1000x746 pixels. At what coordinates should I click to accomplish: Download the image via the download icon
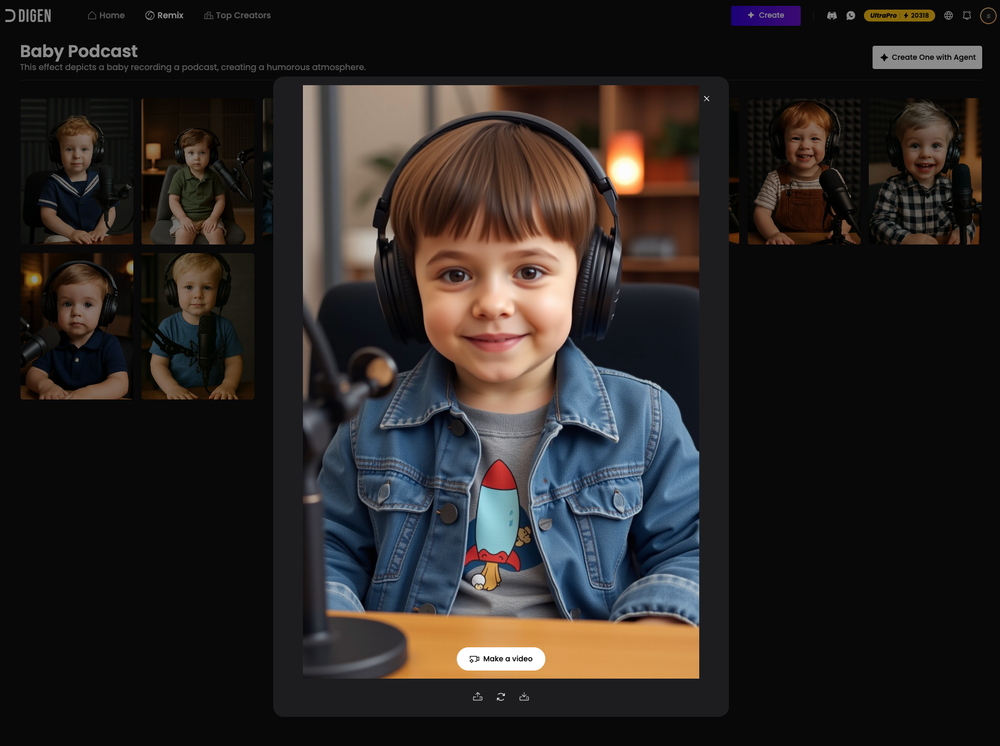click(x=524, y=696)
